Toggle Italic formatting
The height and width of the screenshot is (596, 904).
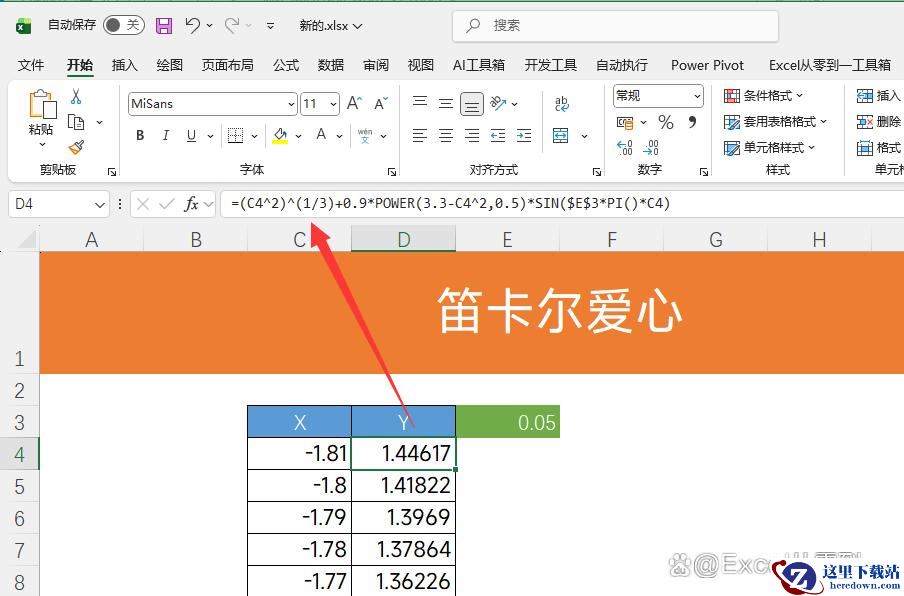coord(166,136)
